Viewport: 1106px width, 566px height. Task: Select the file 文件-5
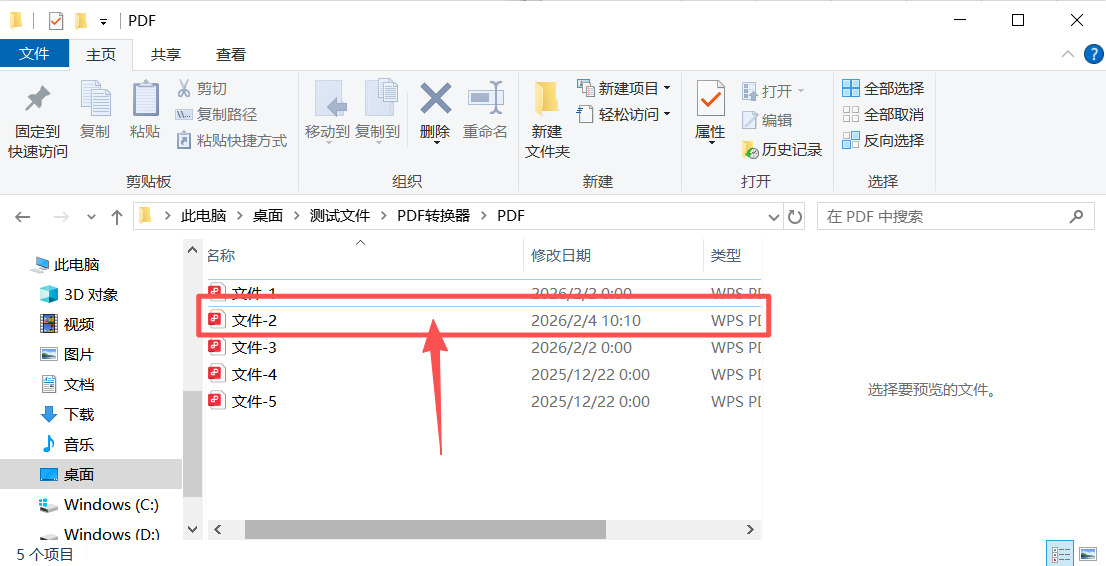(x=482, y=402)
